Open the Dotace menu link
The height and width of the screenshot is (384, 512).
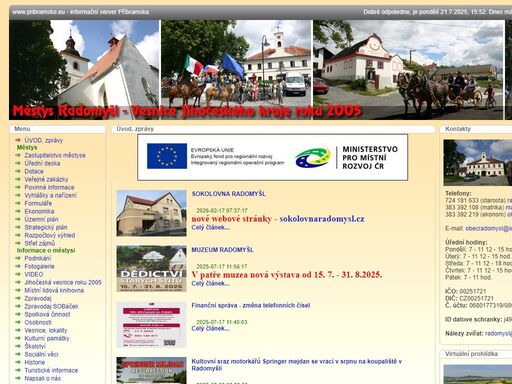click(x=34, y=171)
